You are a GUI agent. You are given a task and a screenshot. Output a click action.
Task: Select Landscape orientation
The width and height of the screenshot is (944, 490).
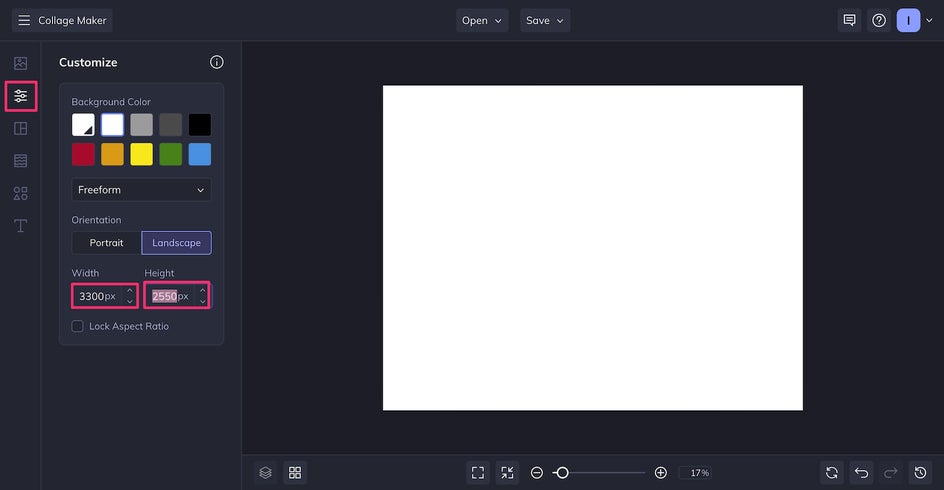(176, 243)
